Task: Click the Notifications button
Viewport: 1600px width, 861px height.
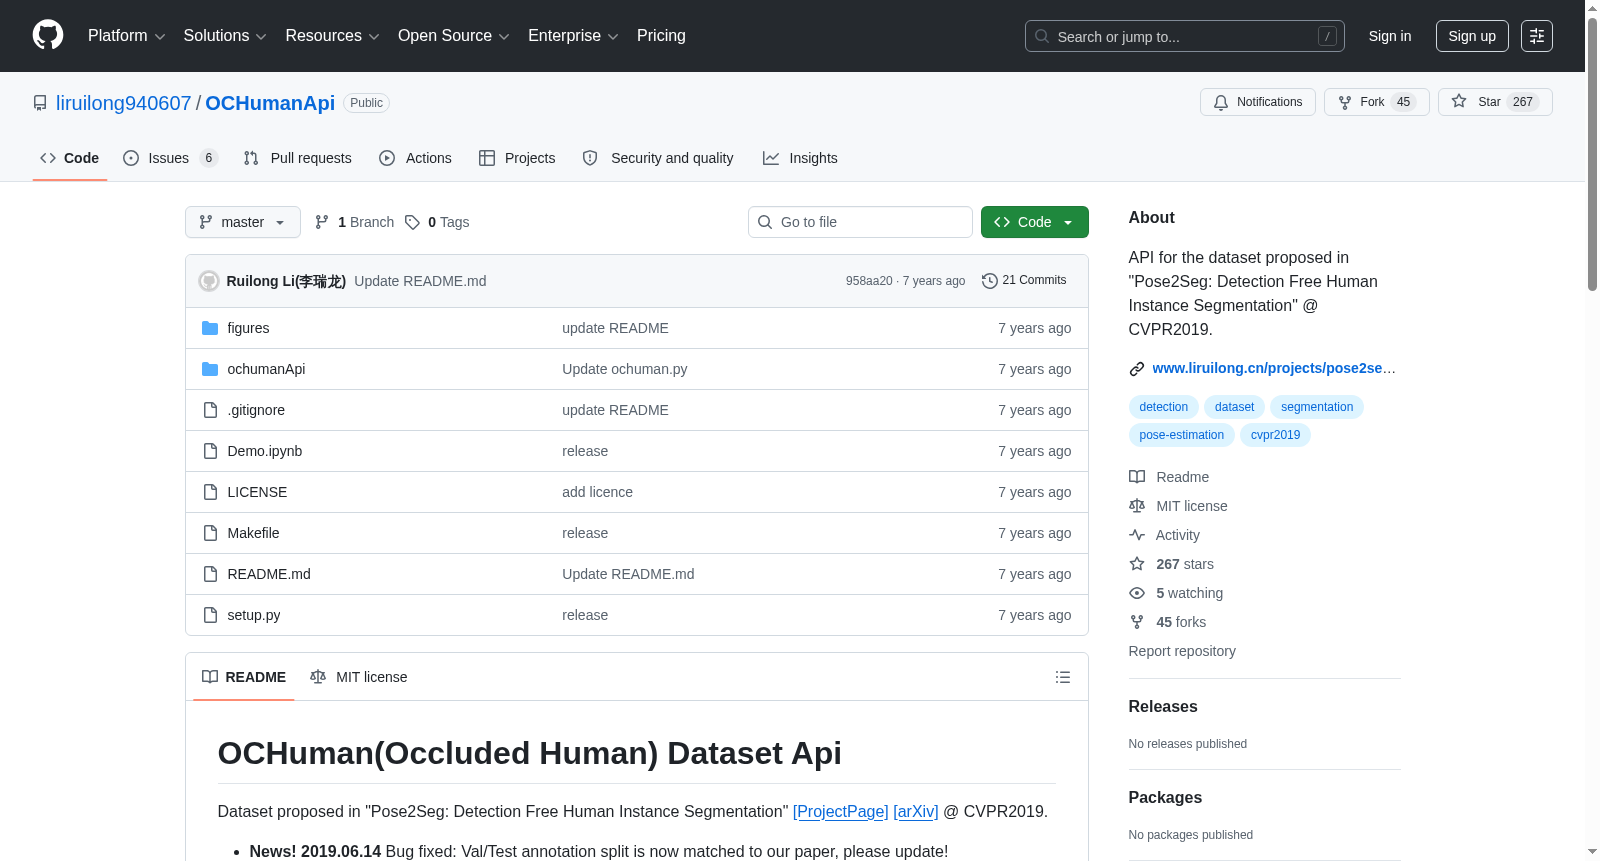Action: (1258, 102)
